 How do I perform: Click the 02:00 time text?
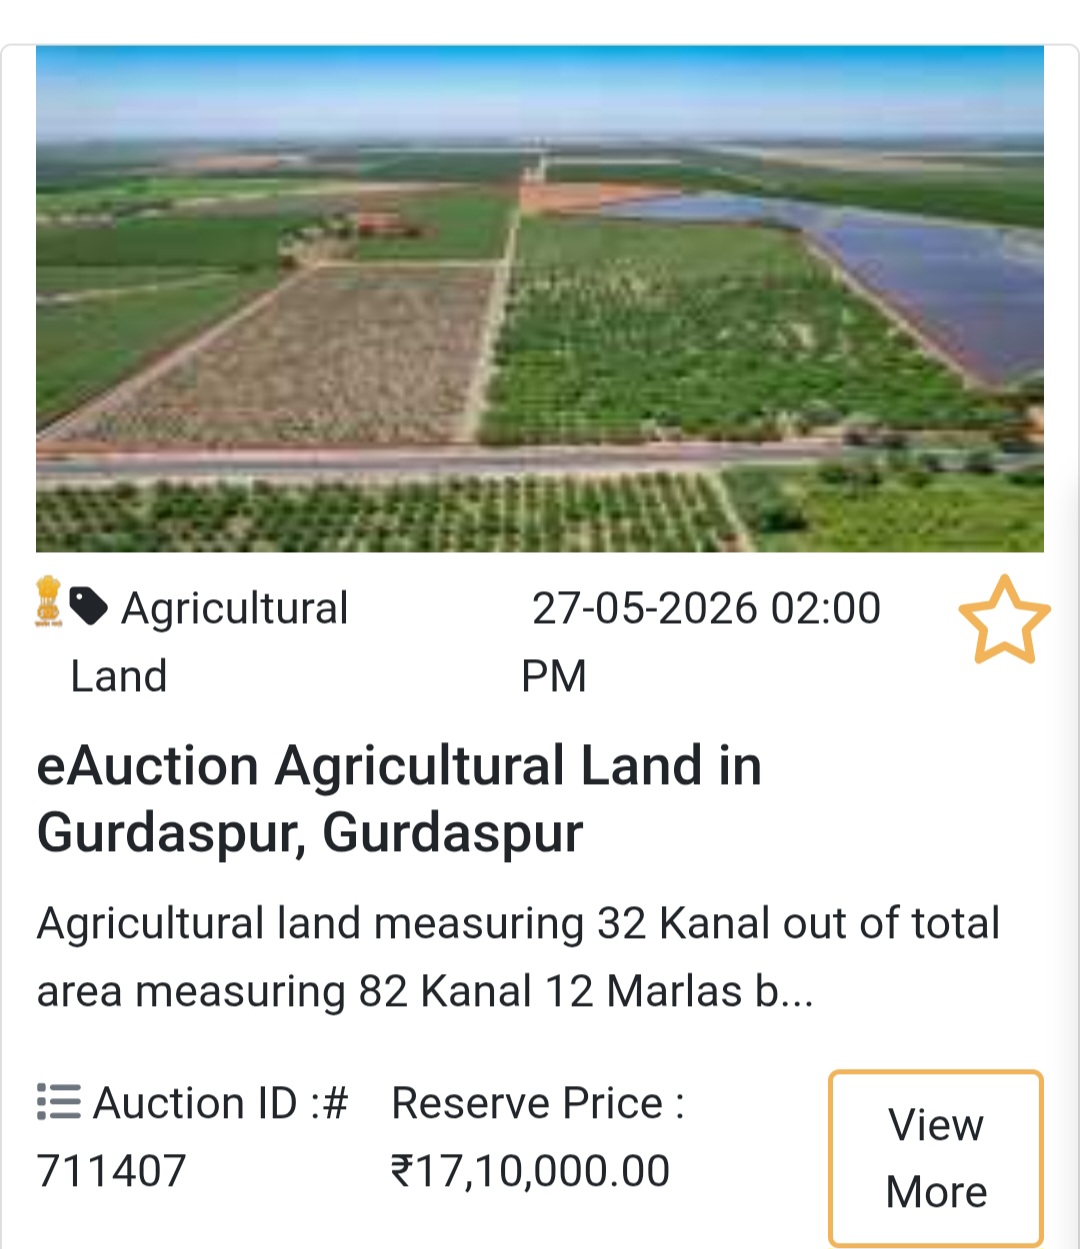click(825, 609)
